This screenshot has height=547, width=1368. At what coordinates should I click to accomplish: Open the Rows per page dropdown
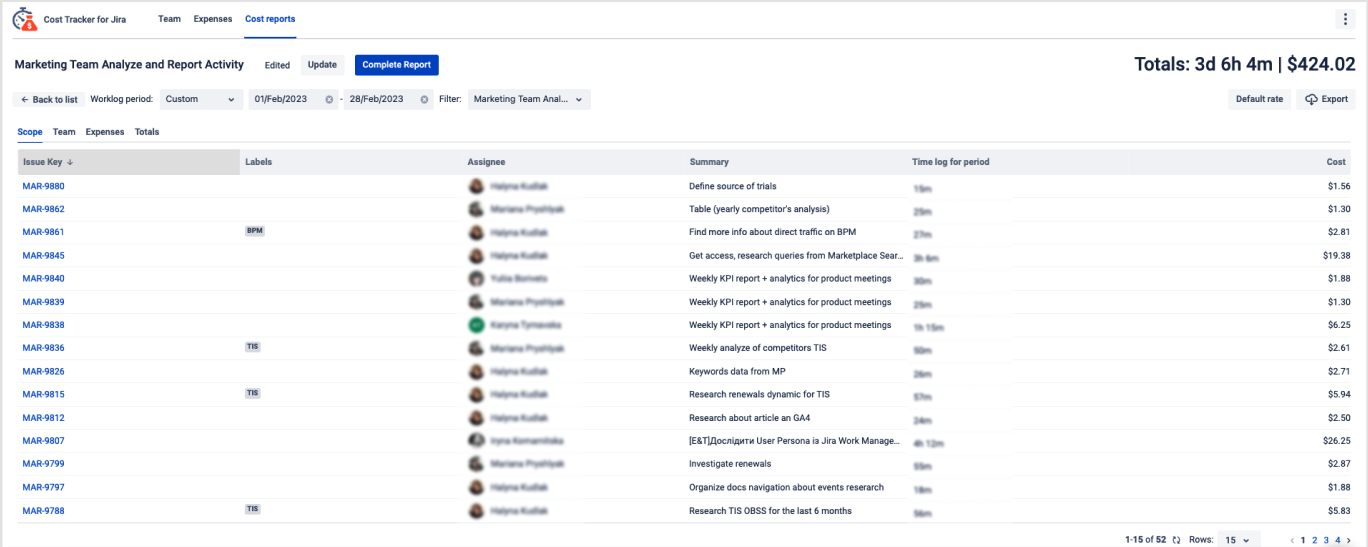tap(1239, 540)
